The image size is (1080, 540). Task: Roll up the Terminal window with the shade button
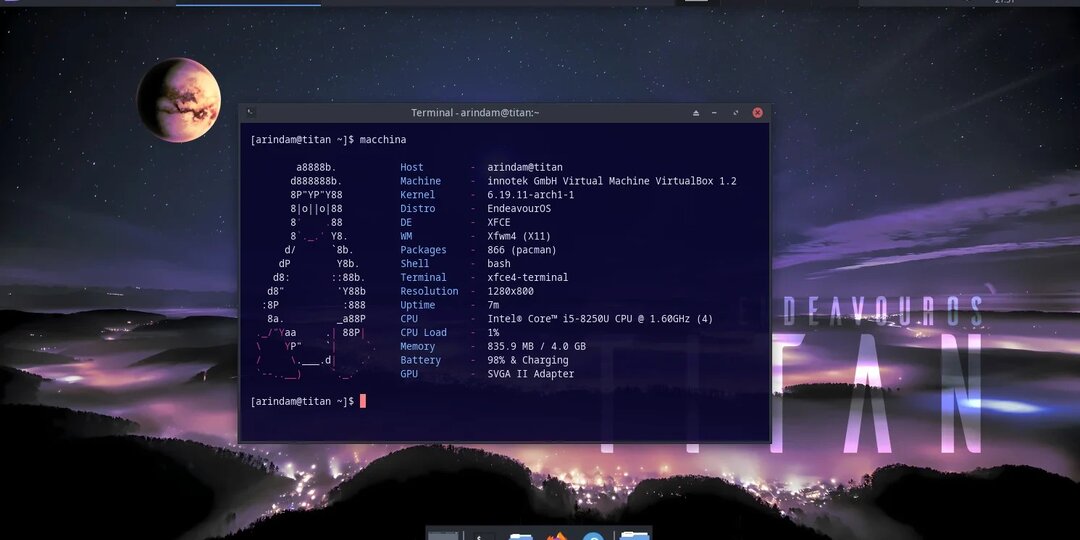tap(696, 112)
